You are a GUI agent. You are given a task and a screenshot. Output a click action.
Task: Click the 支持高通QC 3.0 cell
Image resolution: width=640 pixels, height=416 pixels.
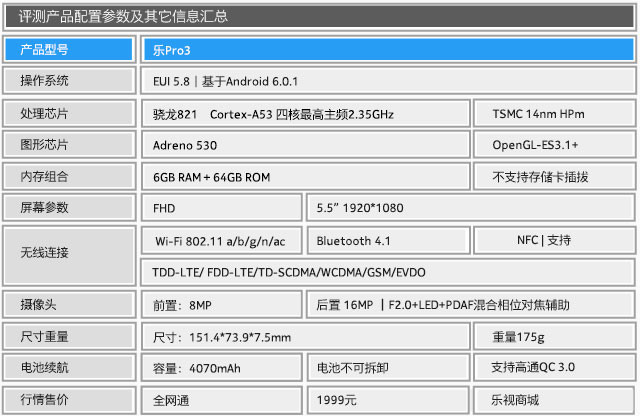point(554,367)
